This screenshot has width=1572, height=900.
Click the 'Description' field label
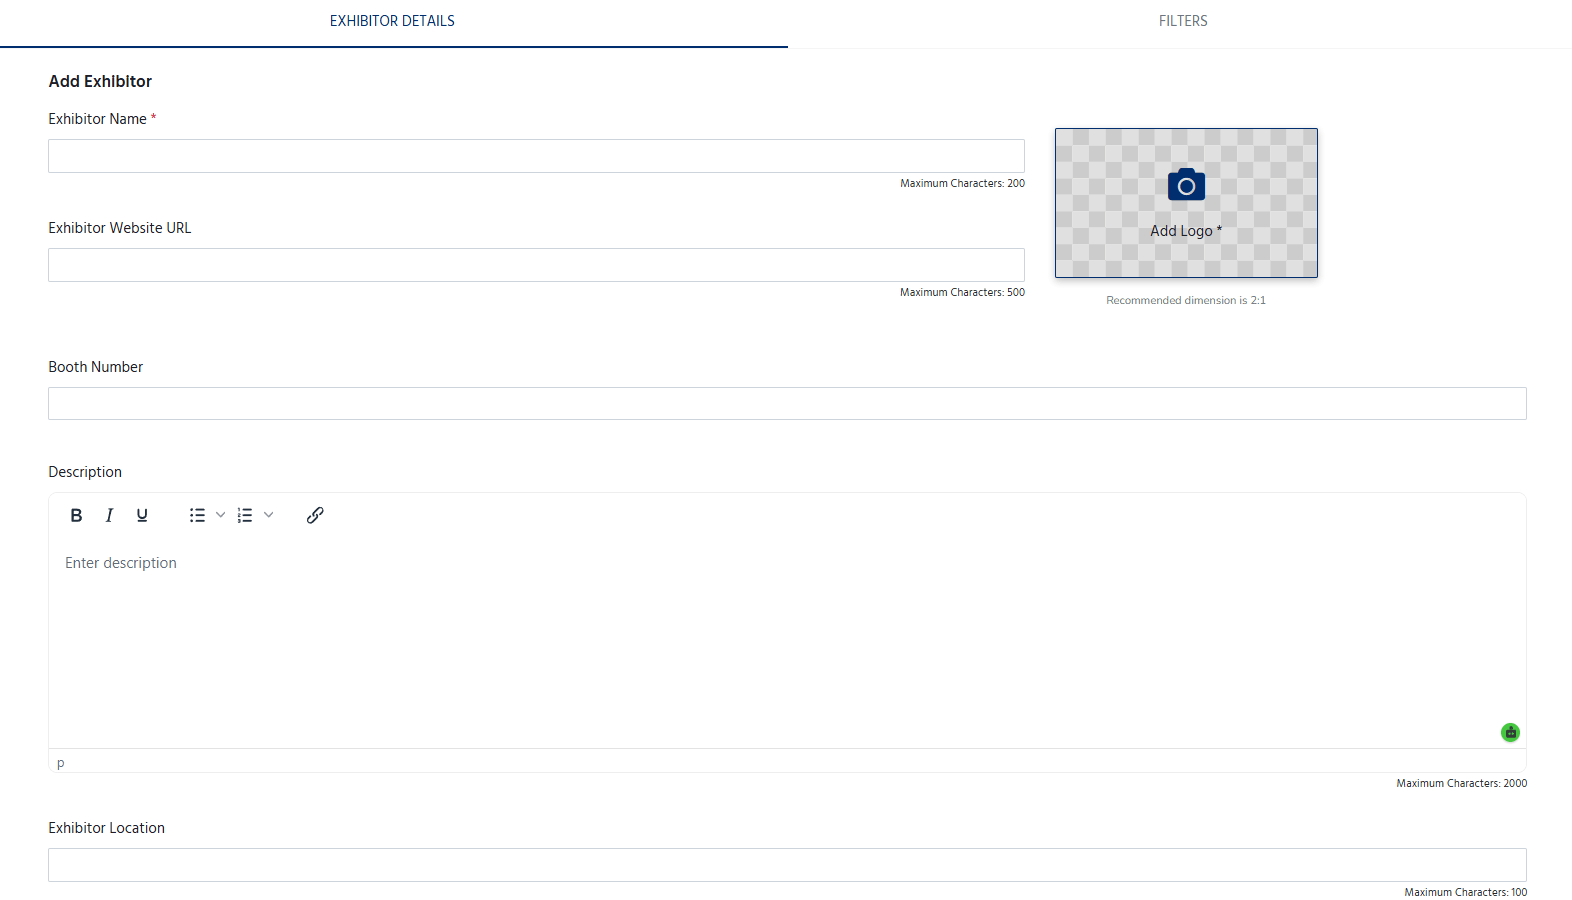click(85, 472)
